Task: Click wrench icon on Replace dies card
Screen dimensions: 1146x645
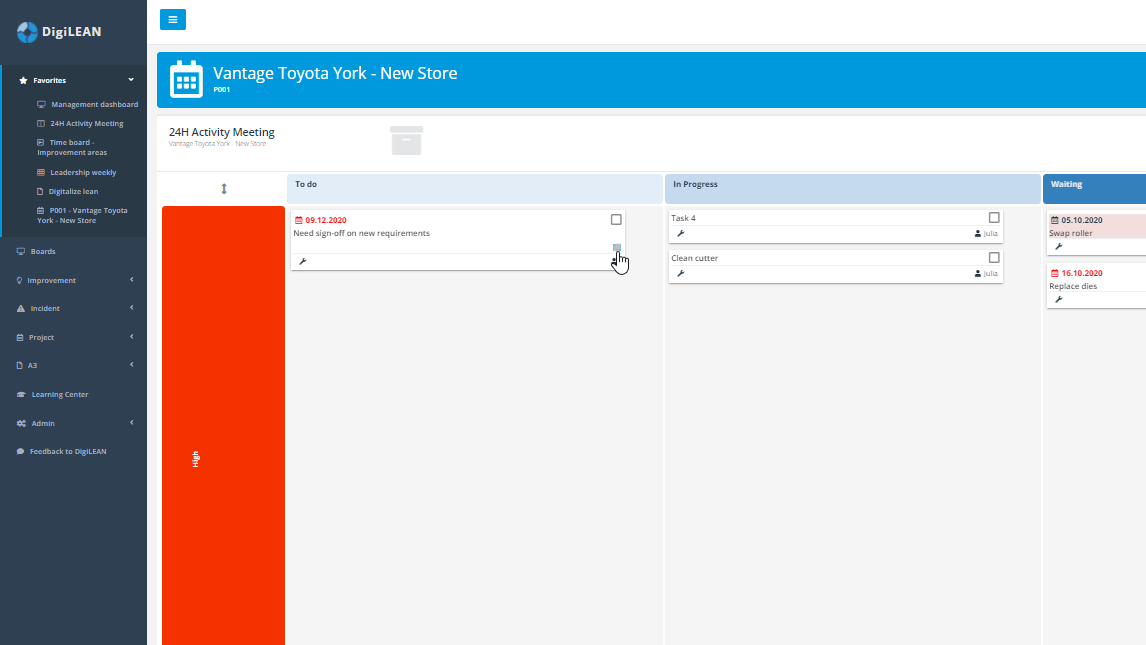Action: click(1059, 299)
